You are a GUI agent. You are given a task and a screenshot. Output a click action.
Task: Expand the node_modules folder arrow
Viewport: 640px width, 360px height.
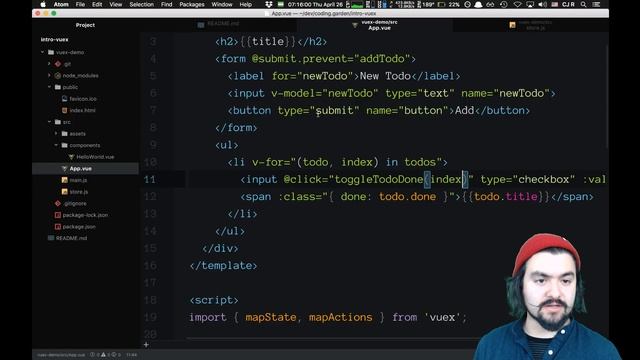(49, 76)
